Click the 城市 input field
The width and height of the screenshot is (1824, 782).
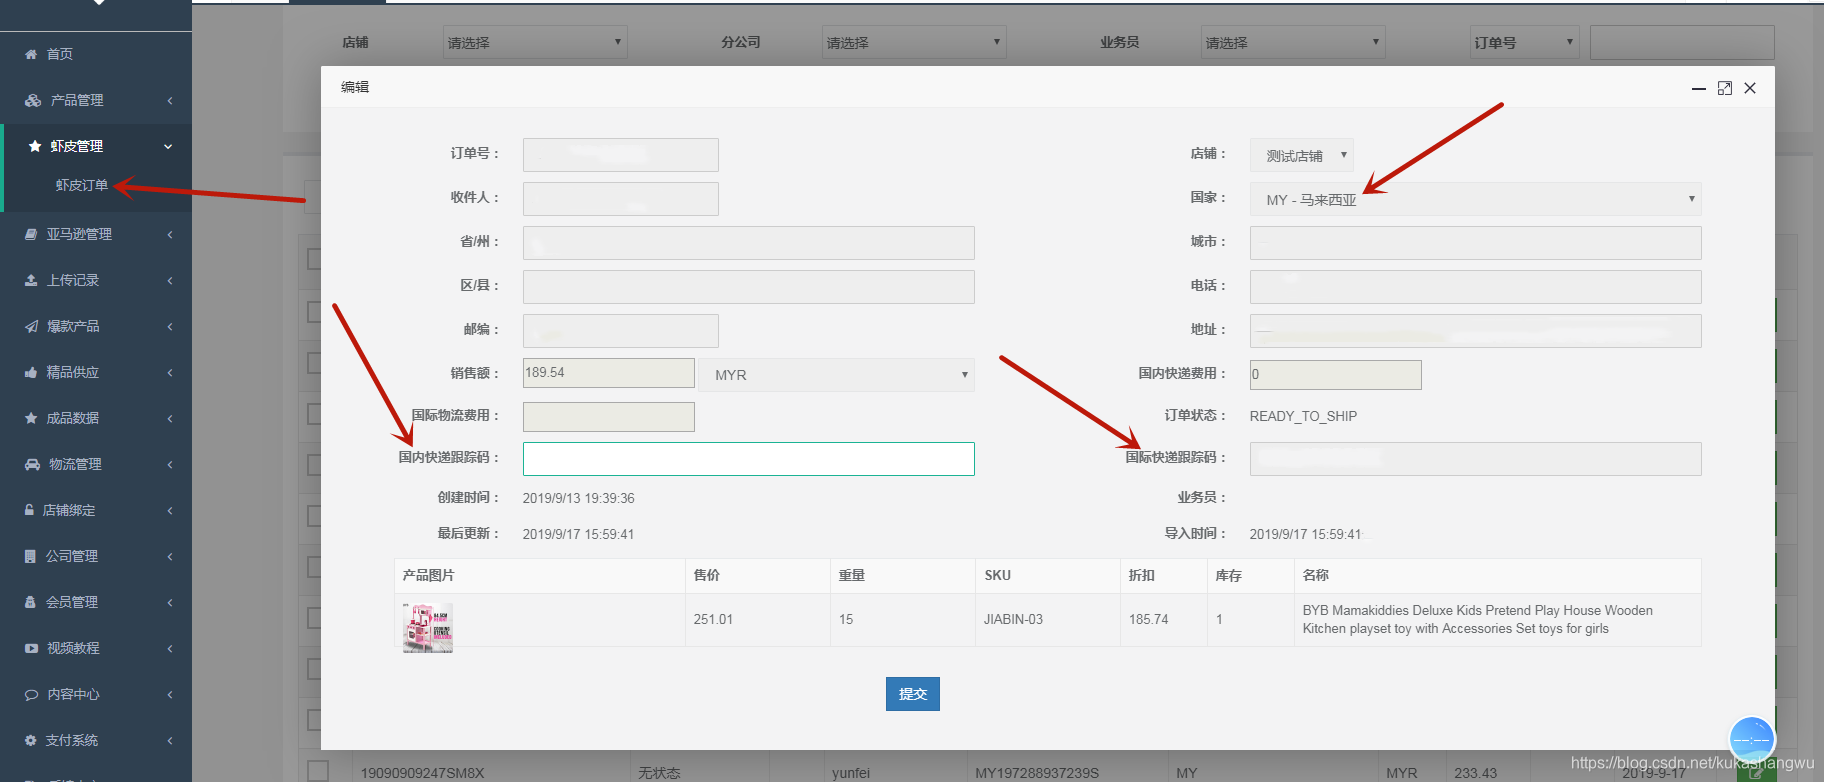pyautogui.click(x=1475, y=243)
